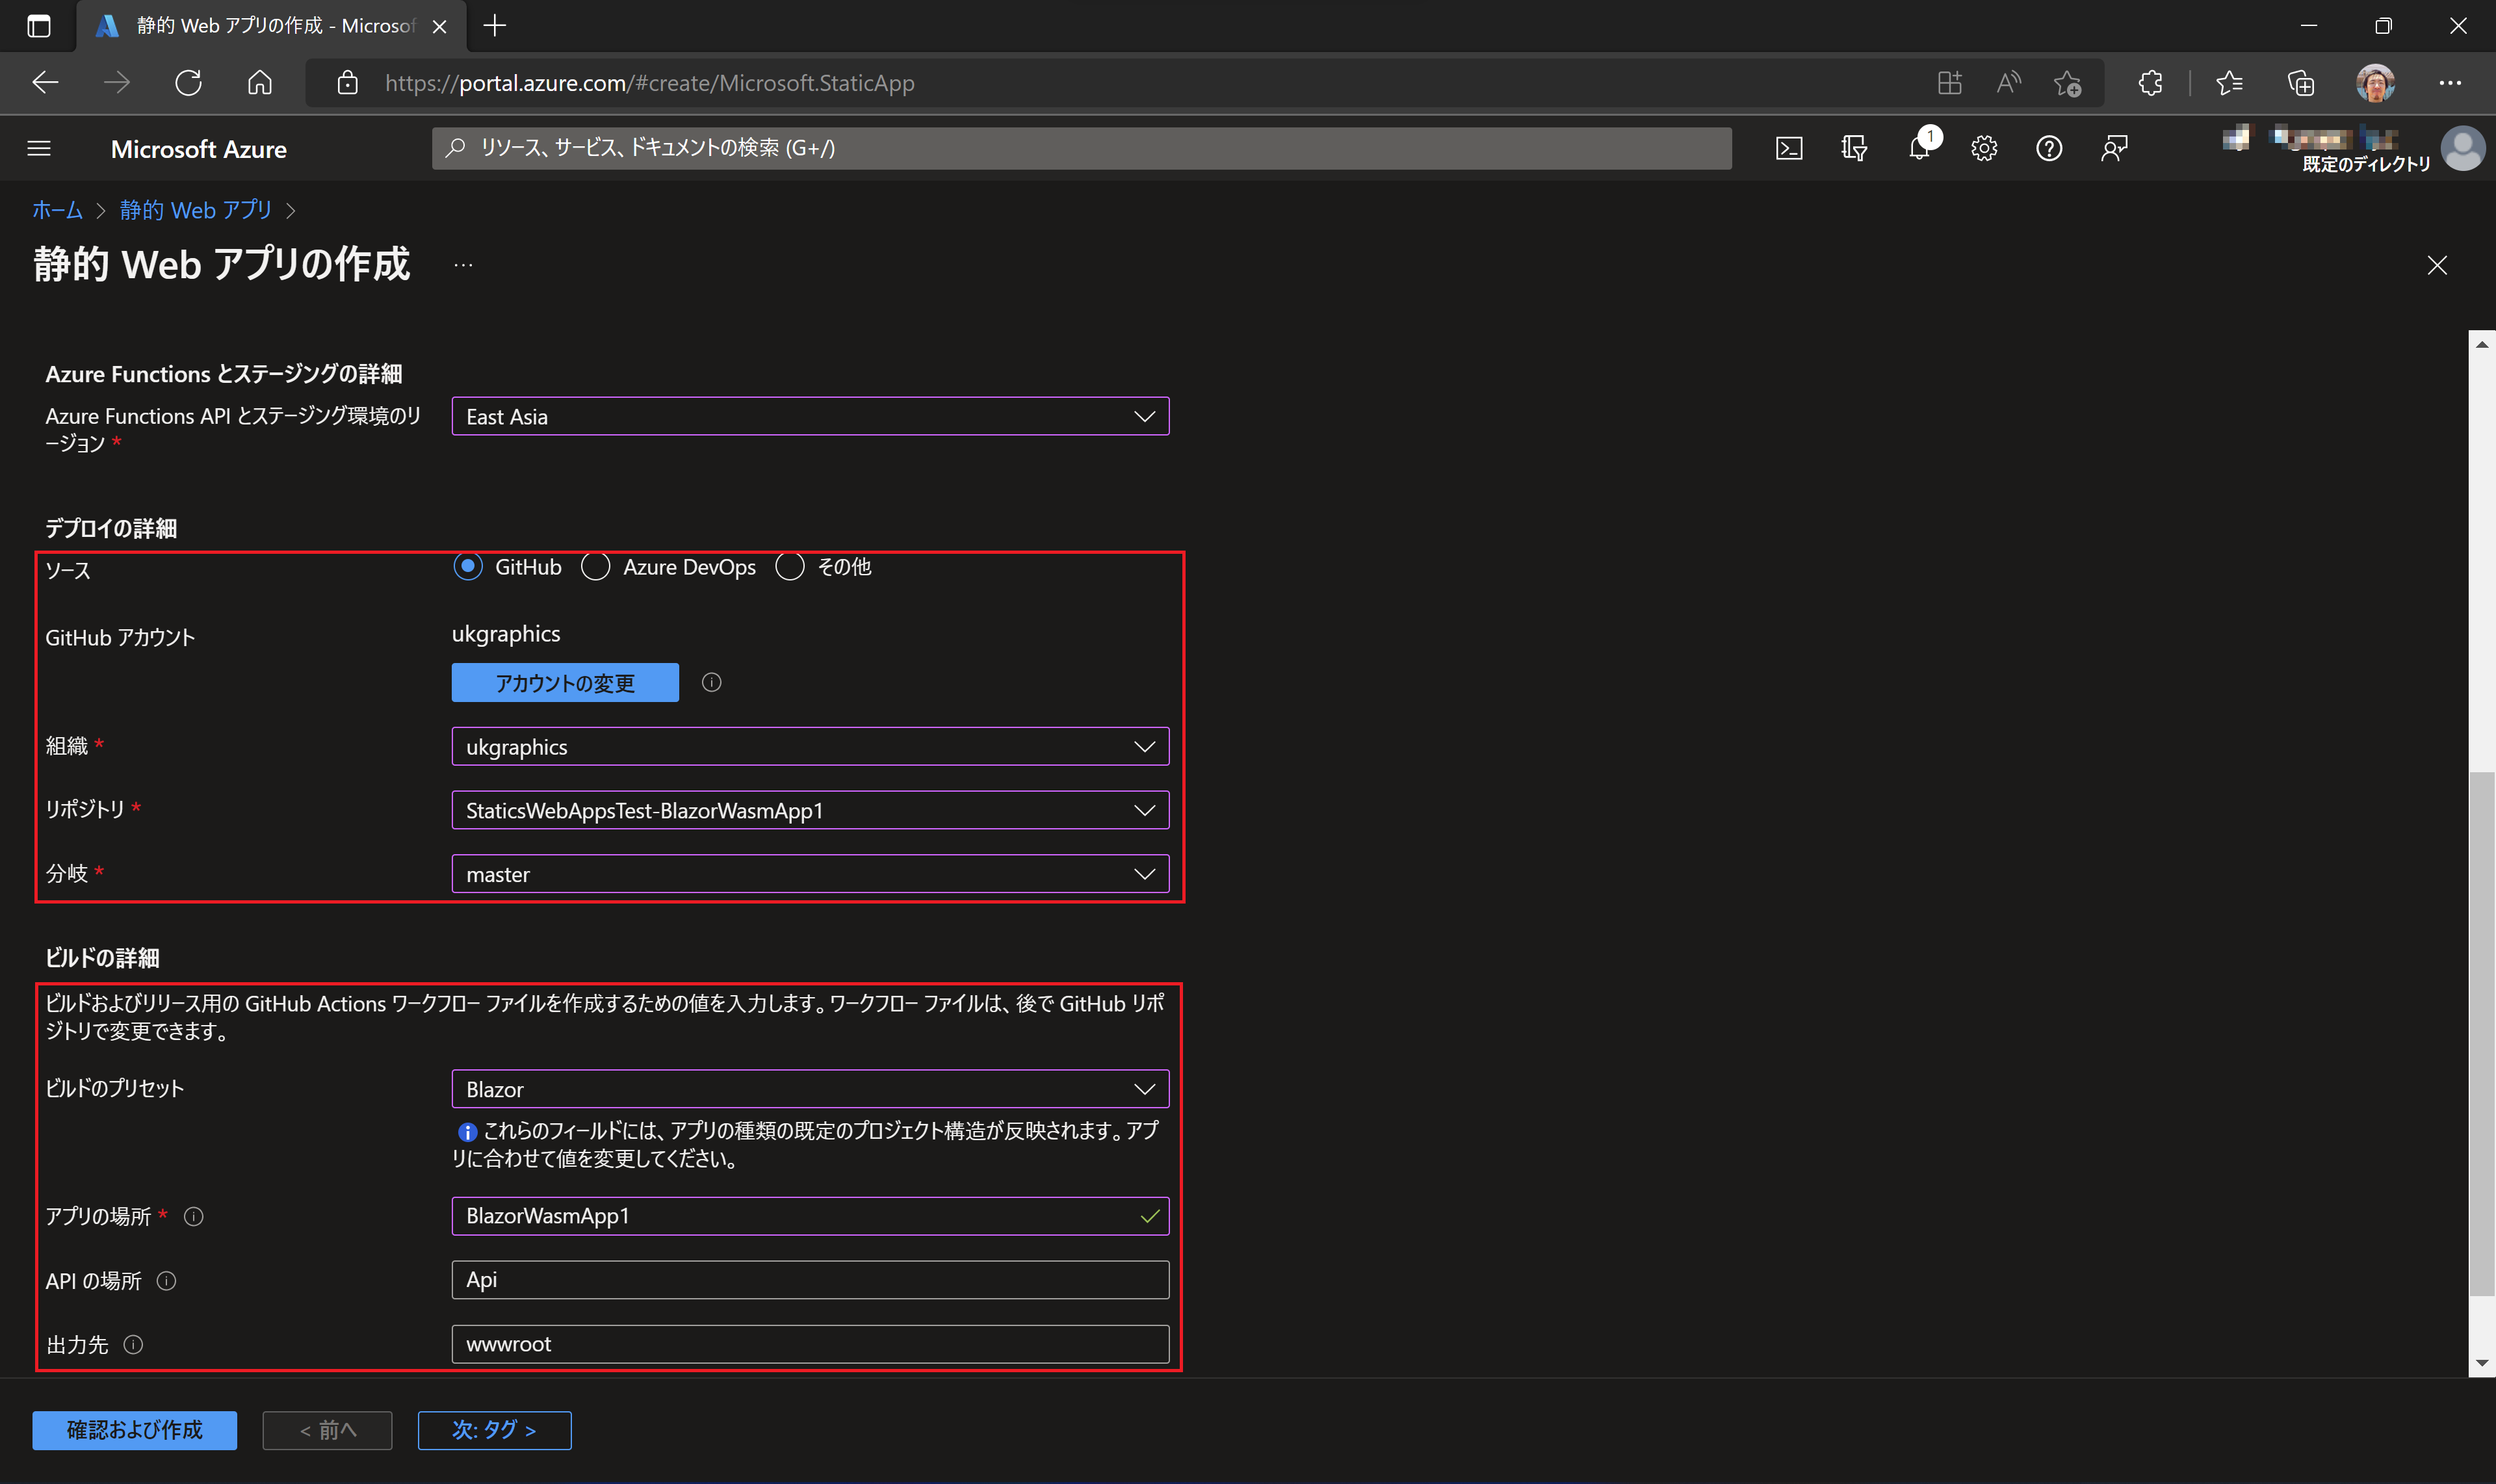Open browser extensions puzzle icon
Image resolution: width=2496 pixels, height=1484 pixels.
(2150, 83)
